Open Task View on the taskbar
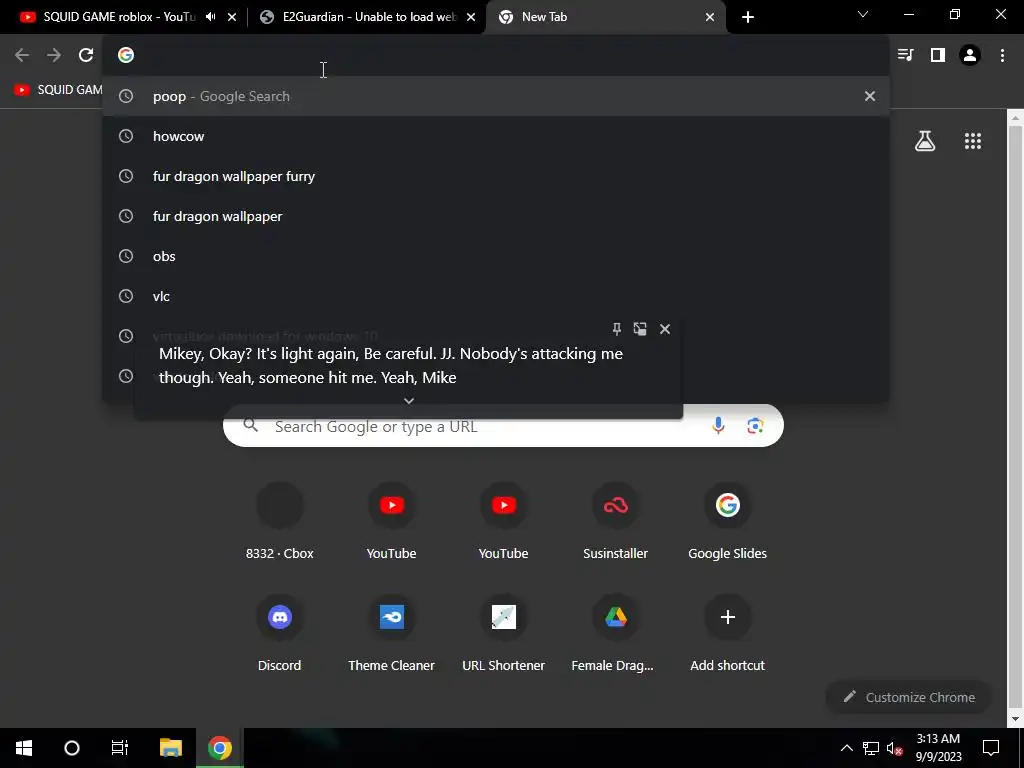 coord(120,748)
